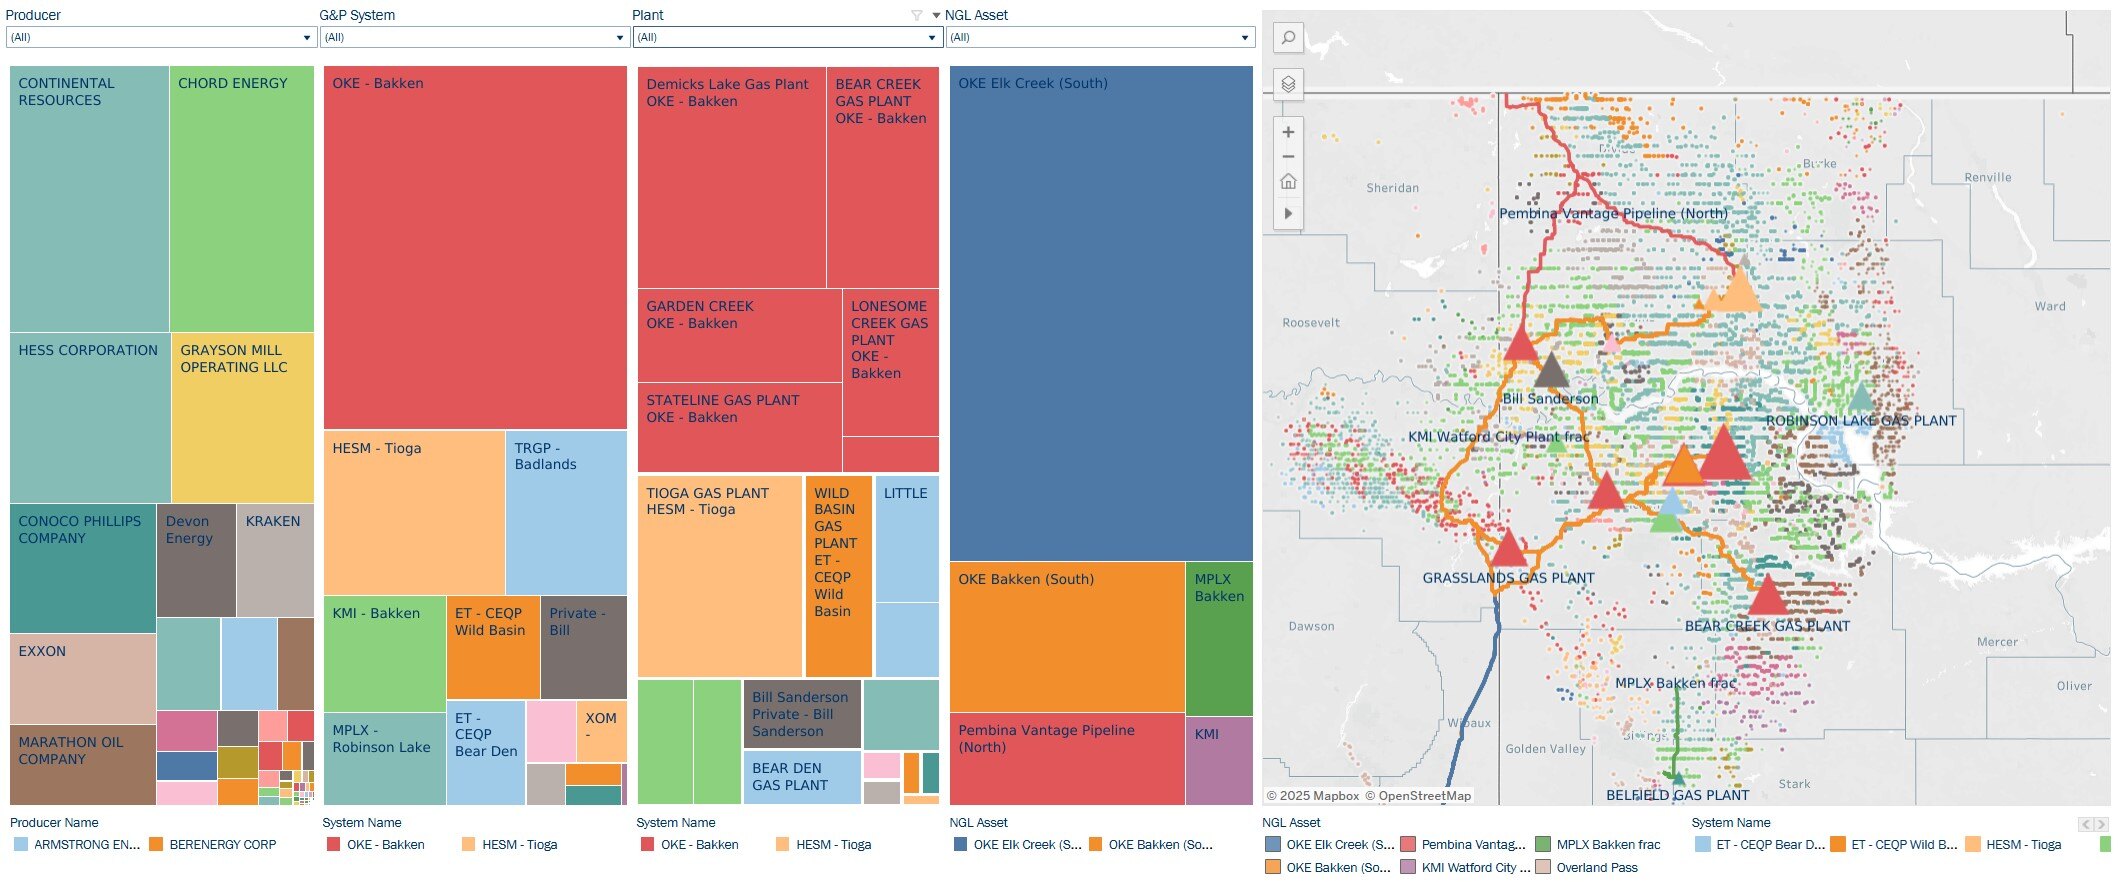Select the MPLX Bakken NGL tile
The width and height of the screenshot is (2118, 882).
click(1219, 639)
